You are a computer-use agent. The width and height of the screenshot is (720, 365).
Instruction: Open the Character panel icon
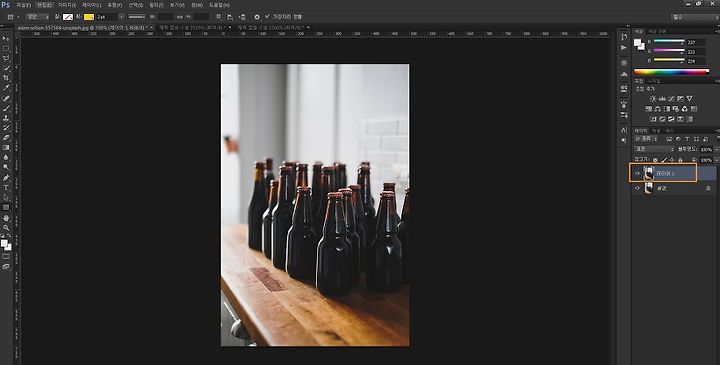click(x=624, y=130)
